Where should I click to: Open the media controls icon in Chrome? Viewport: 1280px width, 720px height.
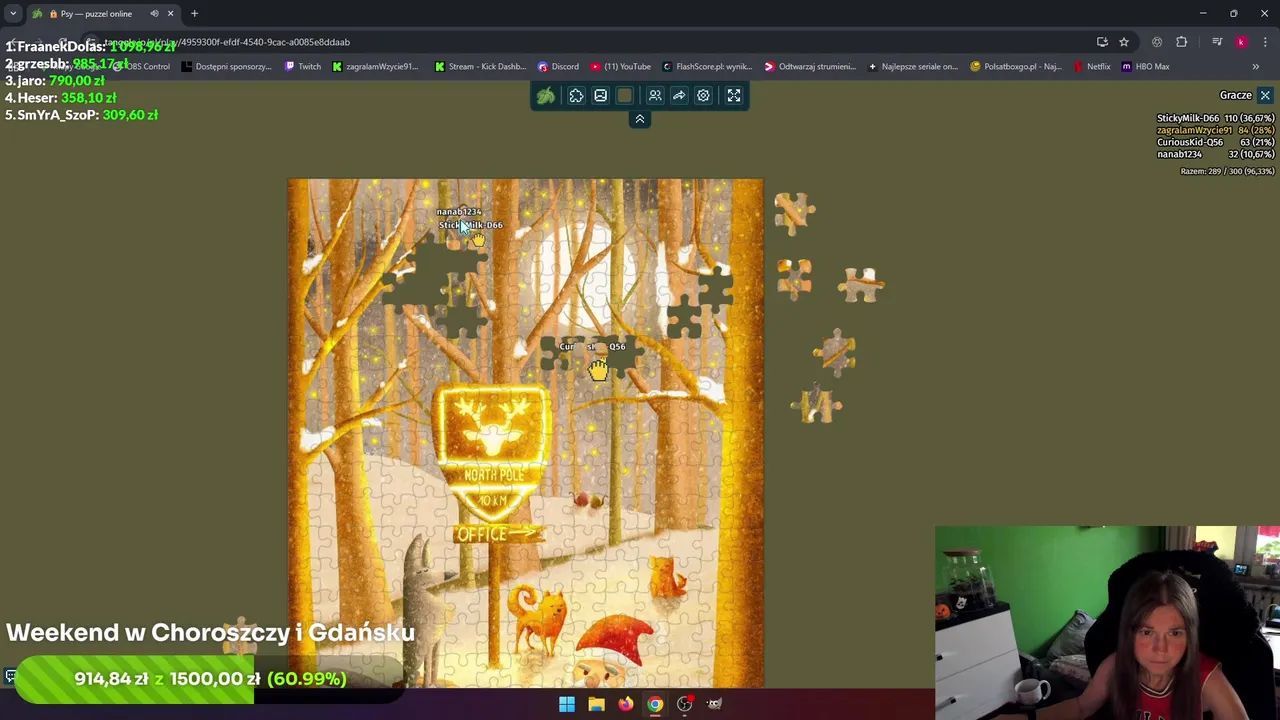[x=1217, y=42]
